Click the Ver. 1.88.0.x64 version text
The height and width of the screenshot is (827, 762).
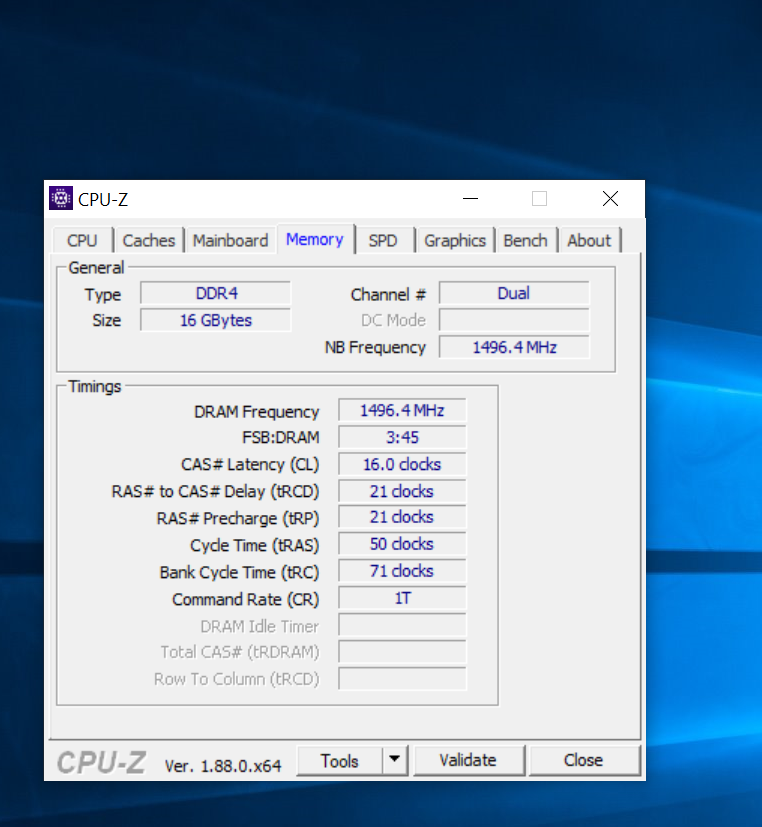223,766
